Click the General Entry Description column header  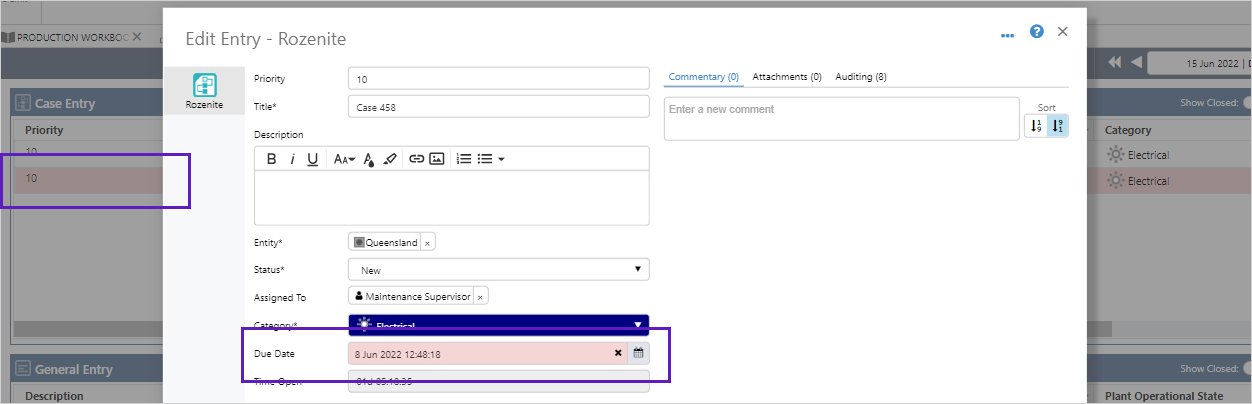click(x=55, y=396)
